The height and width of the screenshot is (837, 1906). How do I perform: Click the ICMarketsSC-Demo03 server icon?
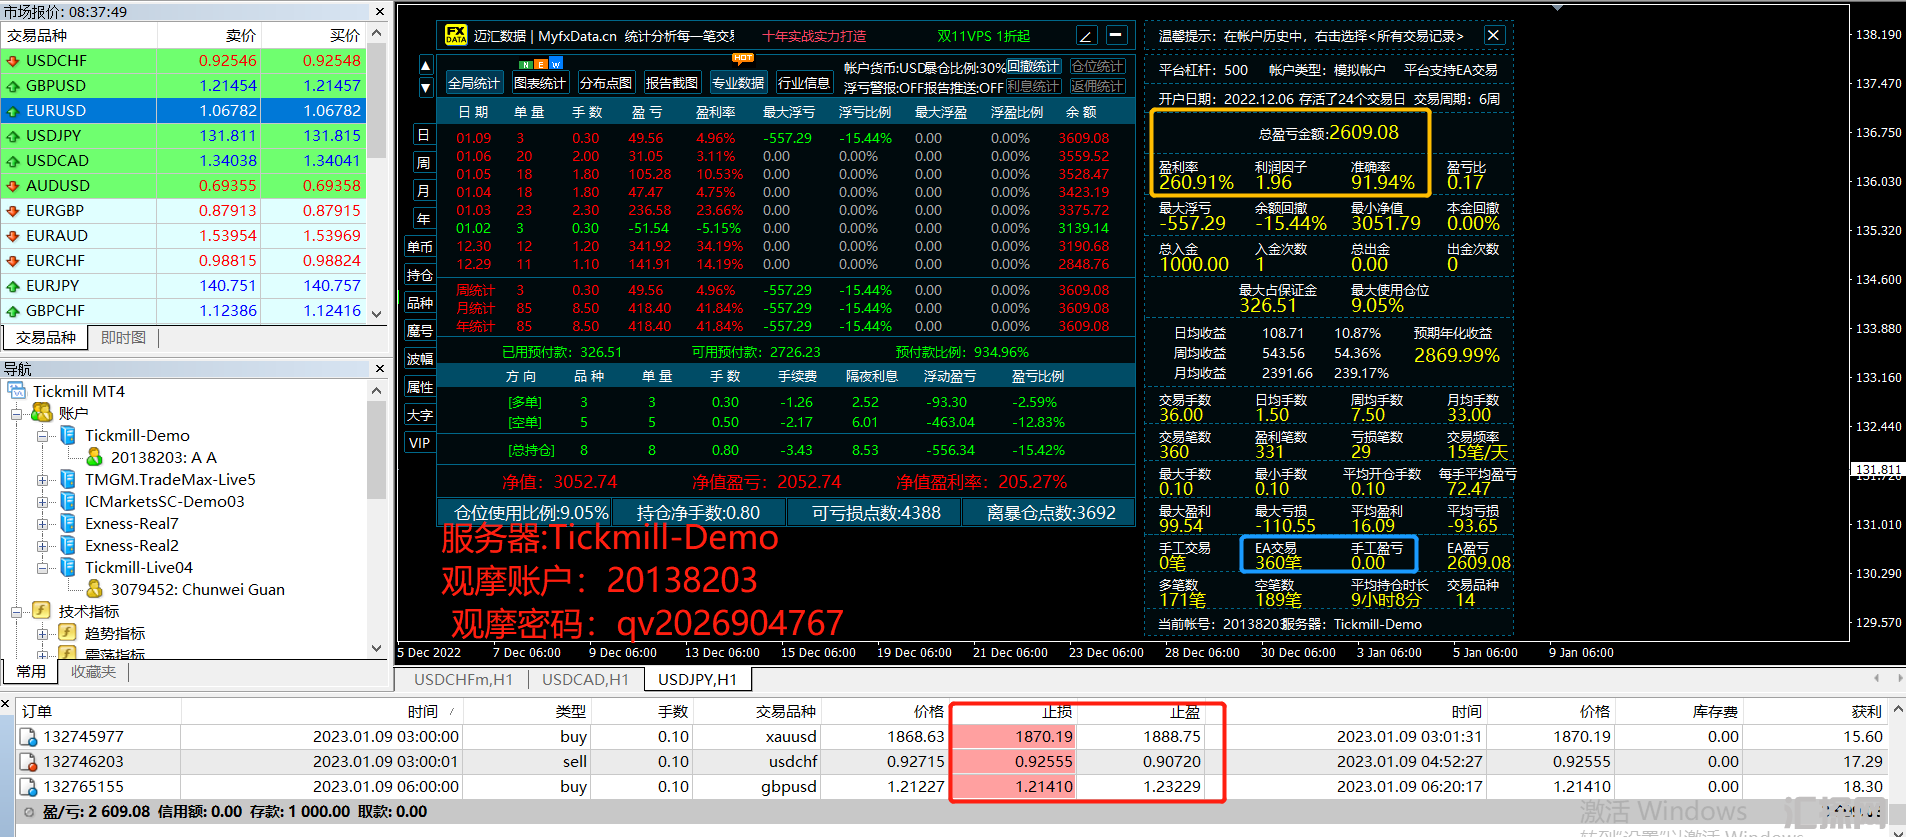pos(68,501)
